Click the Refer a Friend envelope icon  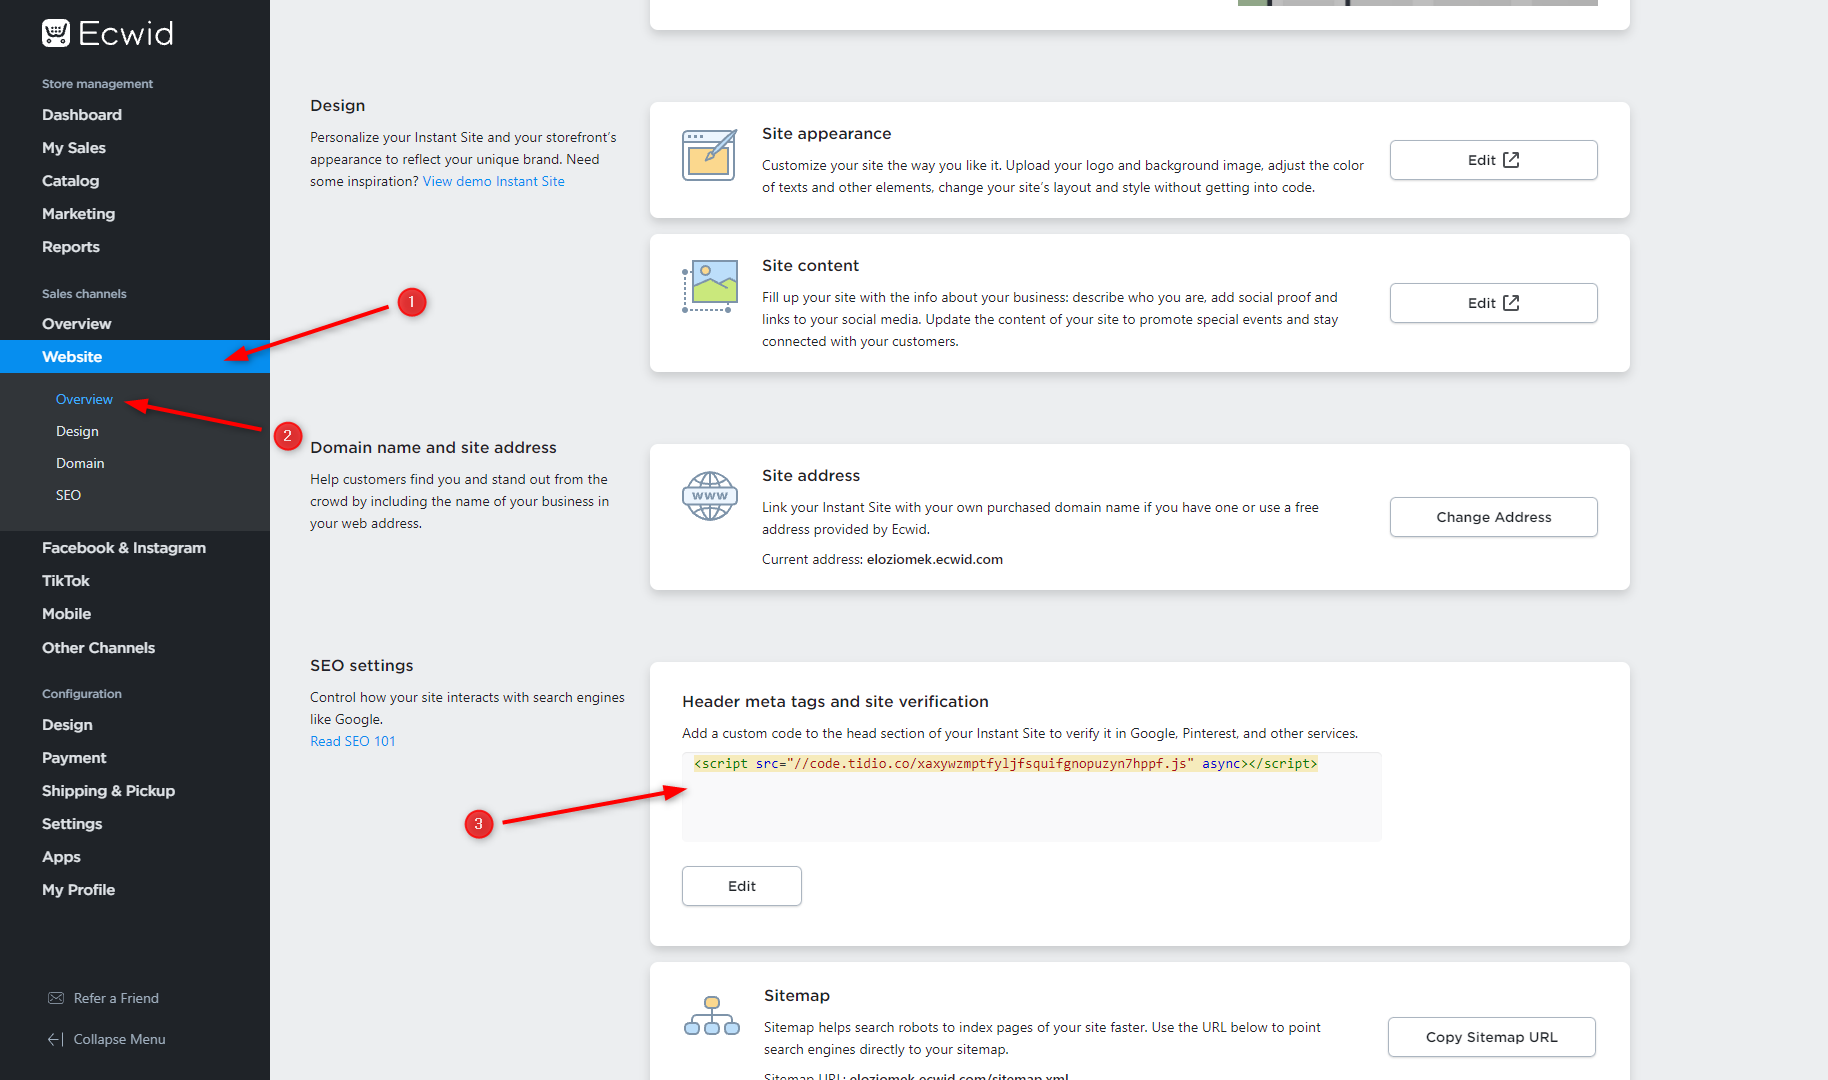(x=56, y=998)
